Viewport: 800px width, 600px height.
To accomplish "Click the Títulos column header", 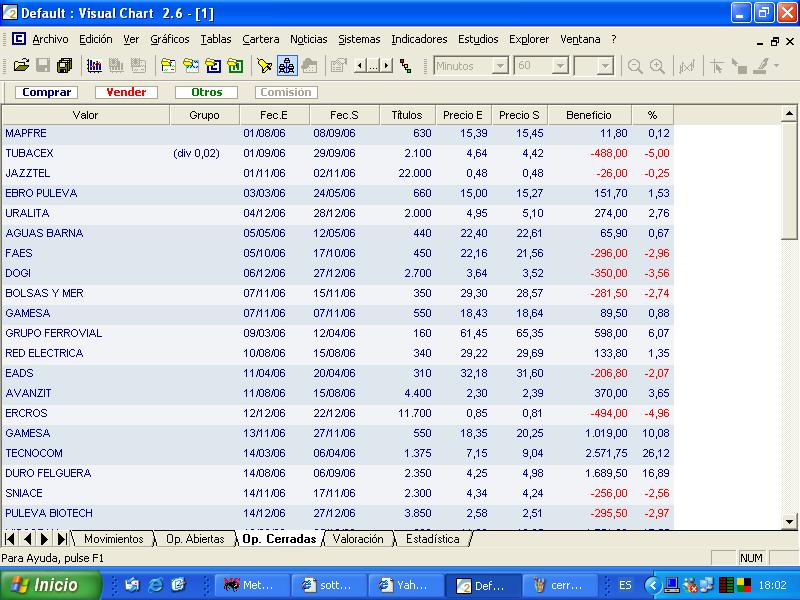I will 407,115.
